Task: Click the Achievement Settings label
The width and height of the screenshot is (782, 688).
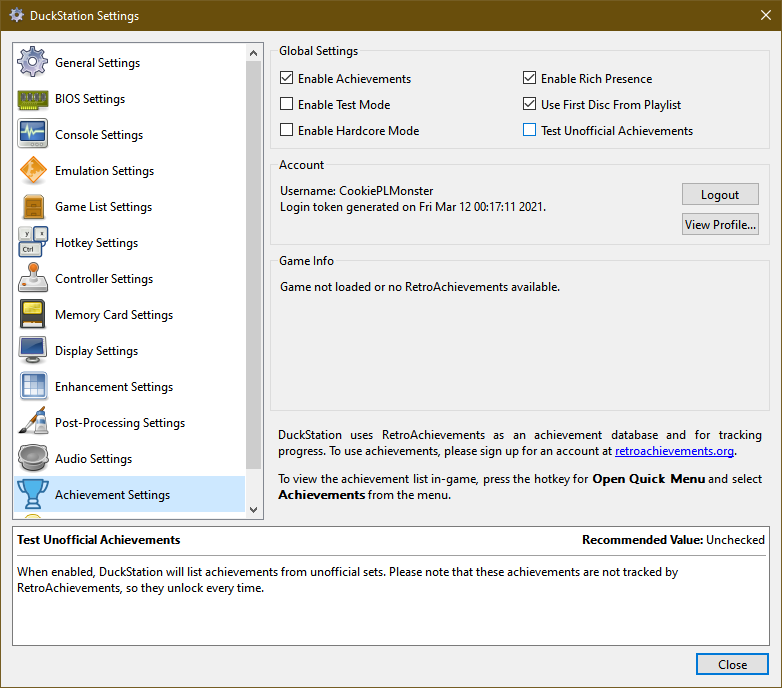Action: [x=112, y=495]
